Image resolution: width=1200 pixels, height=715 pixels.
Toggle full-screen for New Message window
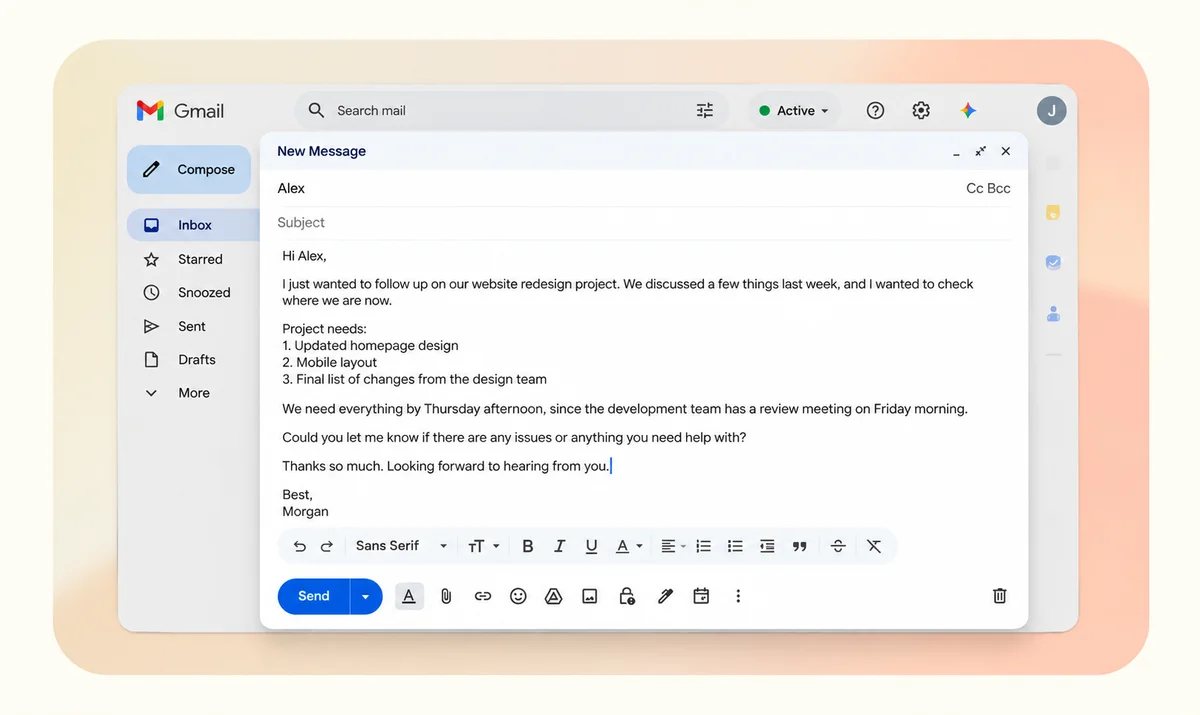pyautogui.click(x=981, y=151)
